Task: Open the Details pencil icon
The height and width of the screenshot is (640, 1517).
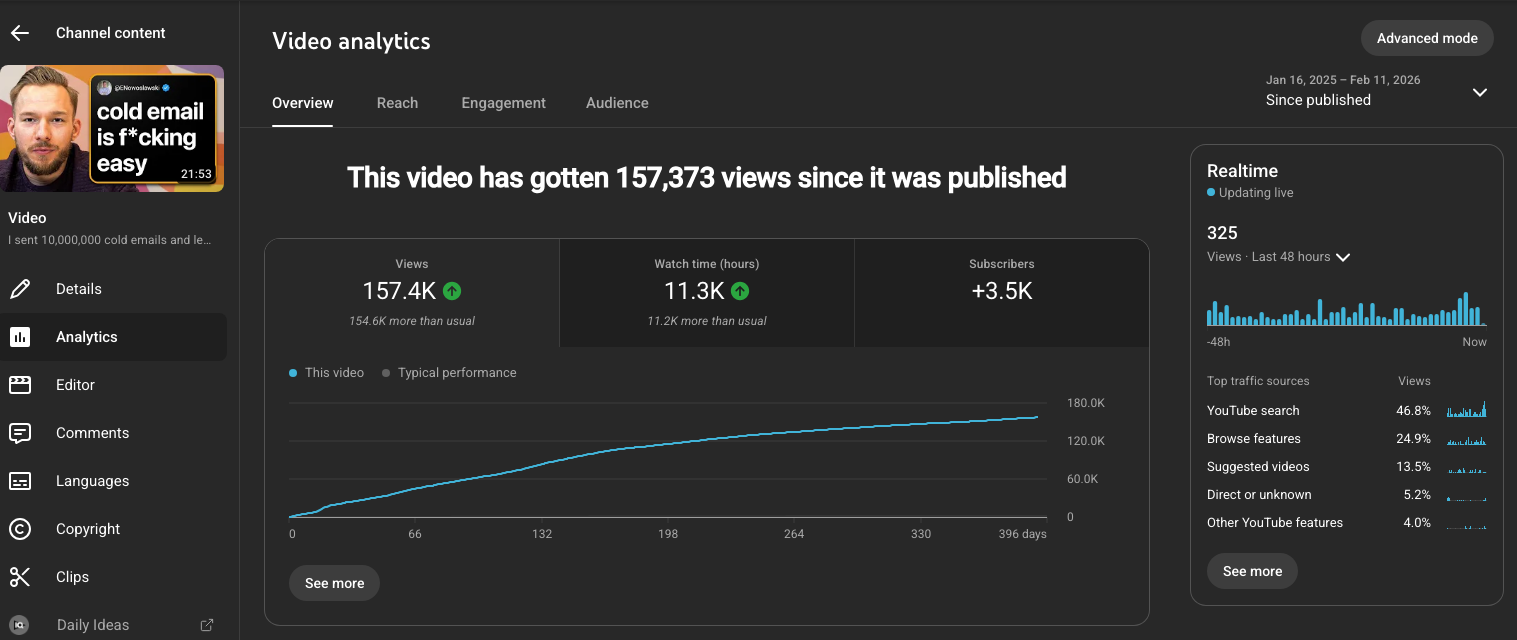Action: (21, 288)
